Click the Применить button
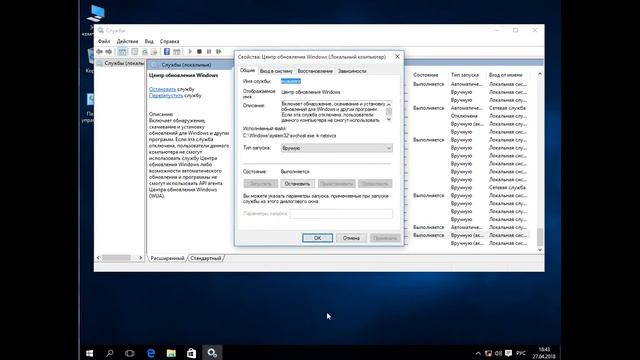 tap(385, 238)
